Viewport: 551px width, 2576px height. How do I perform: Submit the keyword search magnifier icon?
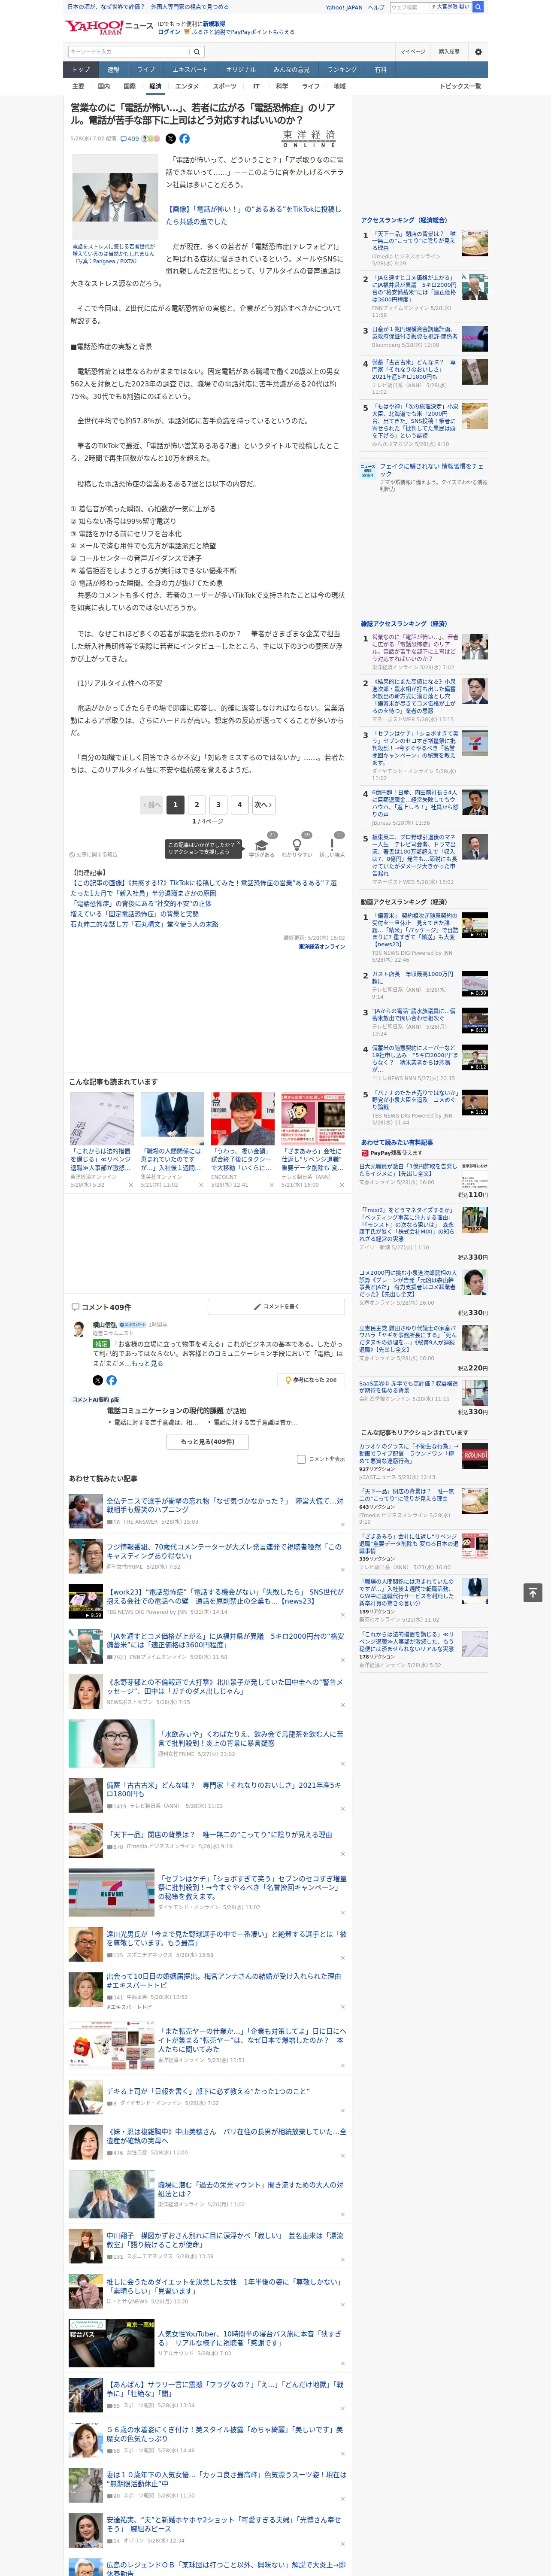197,52
